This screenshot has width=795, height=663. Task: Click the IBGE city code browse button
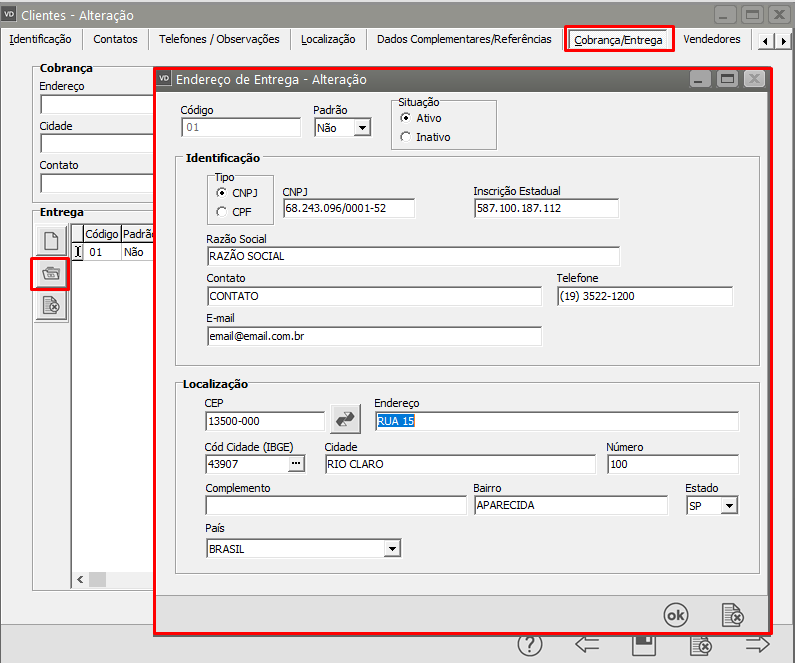[295, 464]
